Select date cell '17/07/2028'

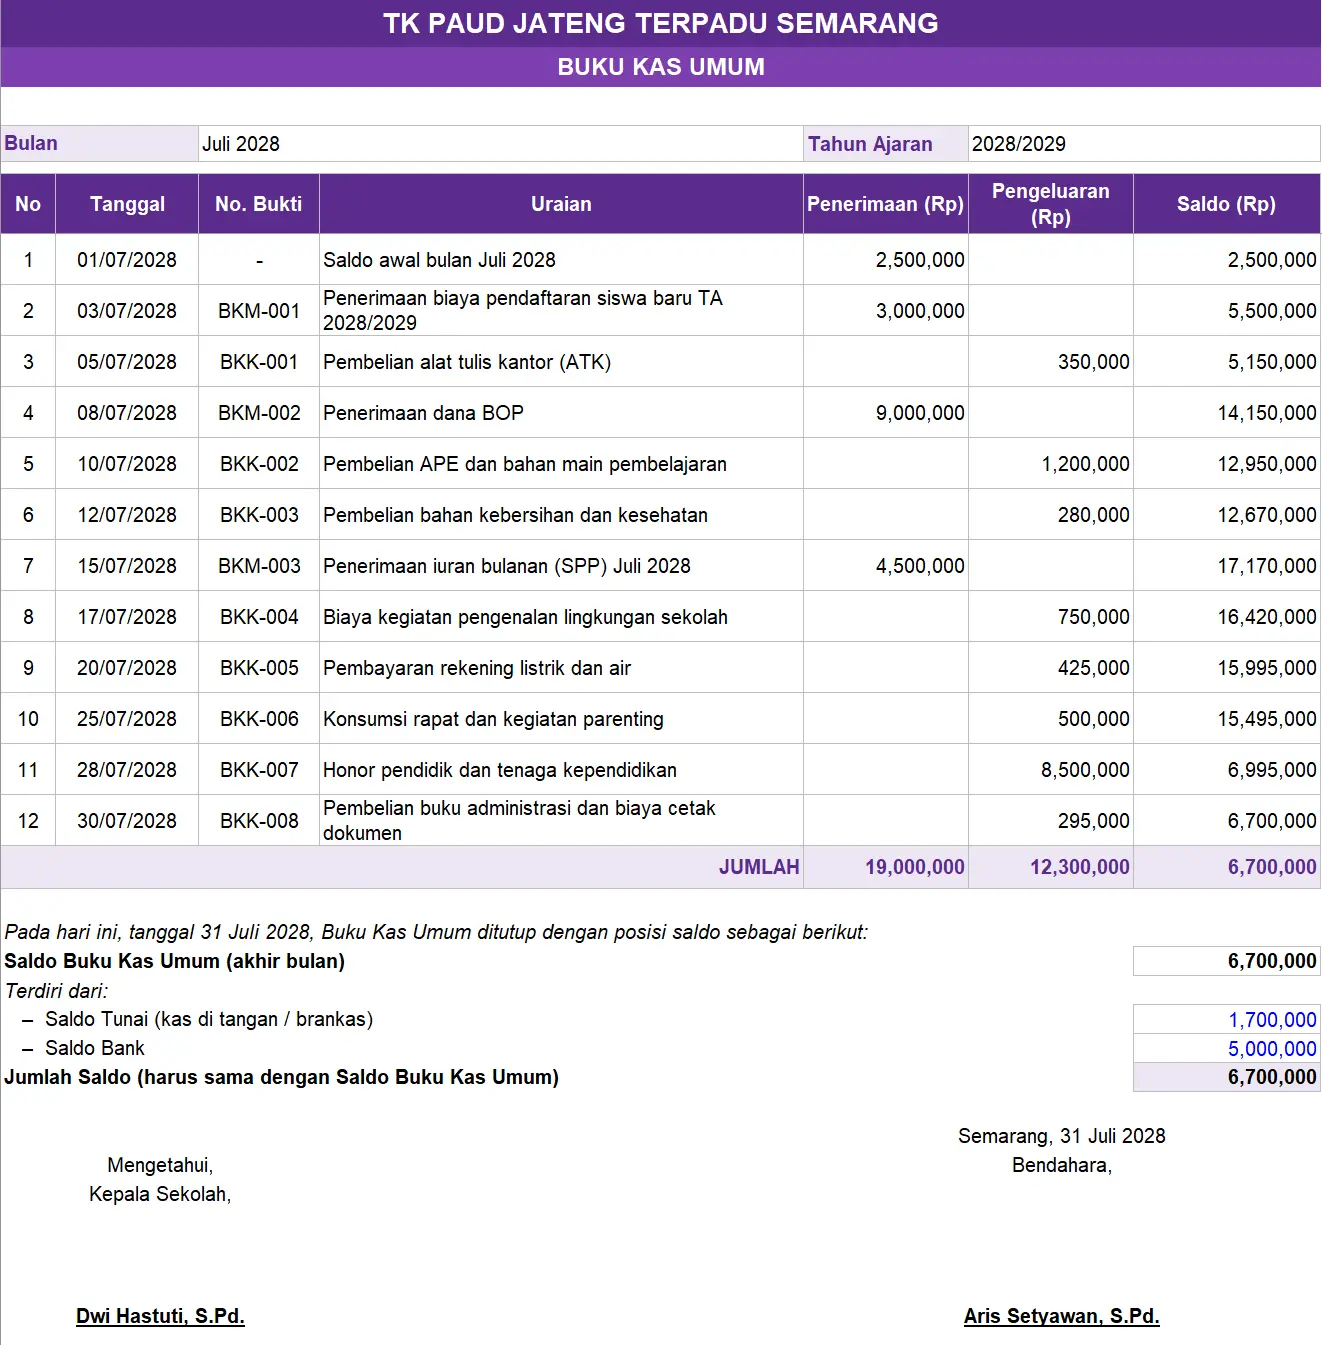127,617
